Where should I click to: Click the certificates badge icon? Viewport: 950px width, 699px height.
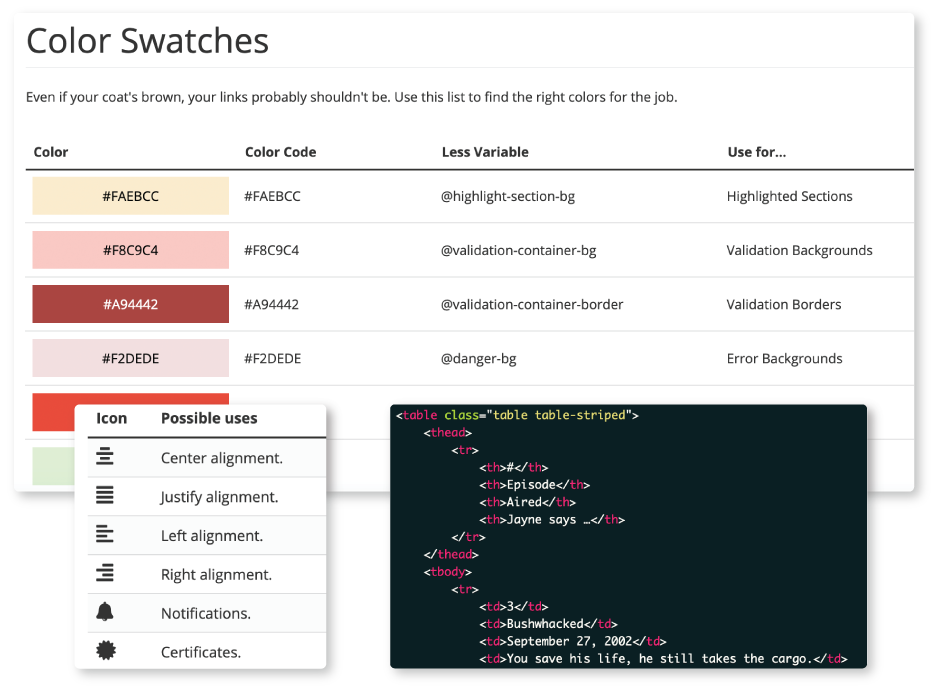105,651
